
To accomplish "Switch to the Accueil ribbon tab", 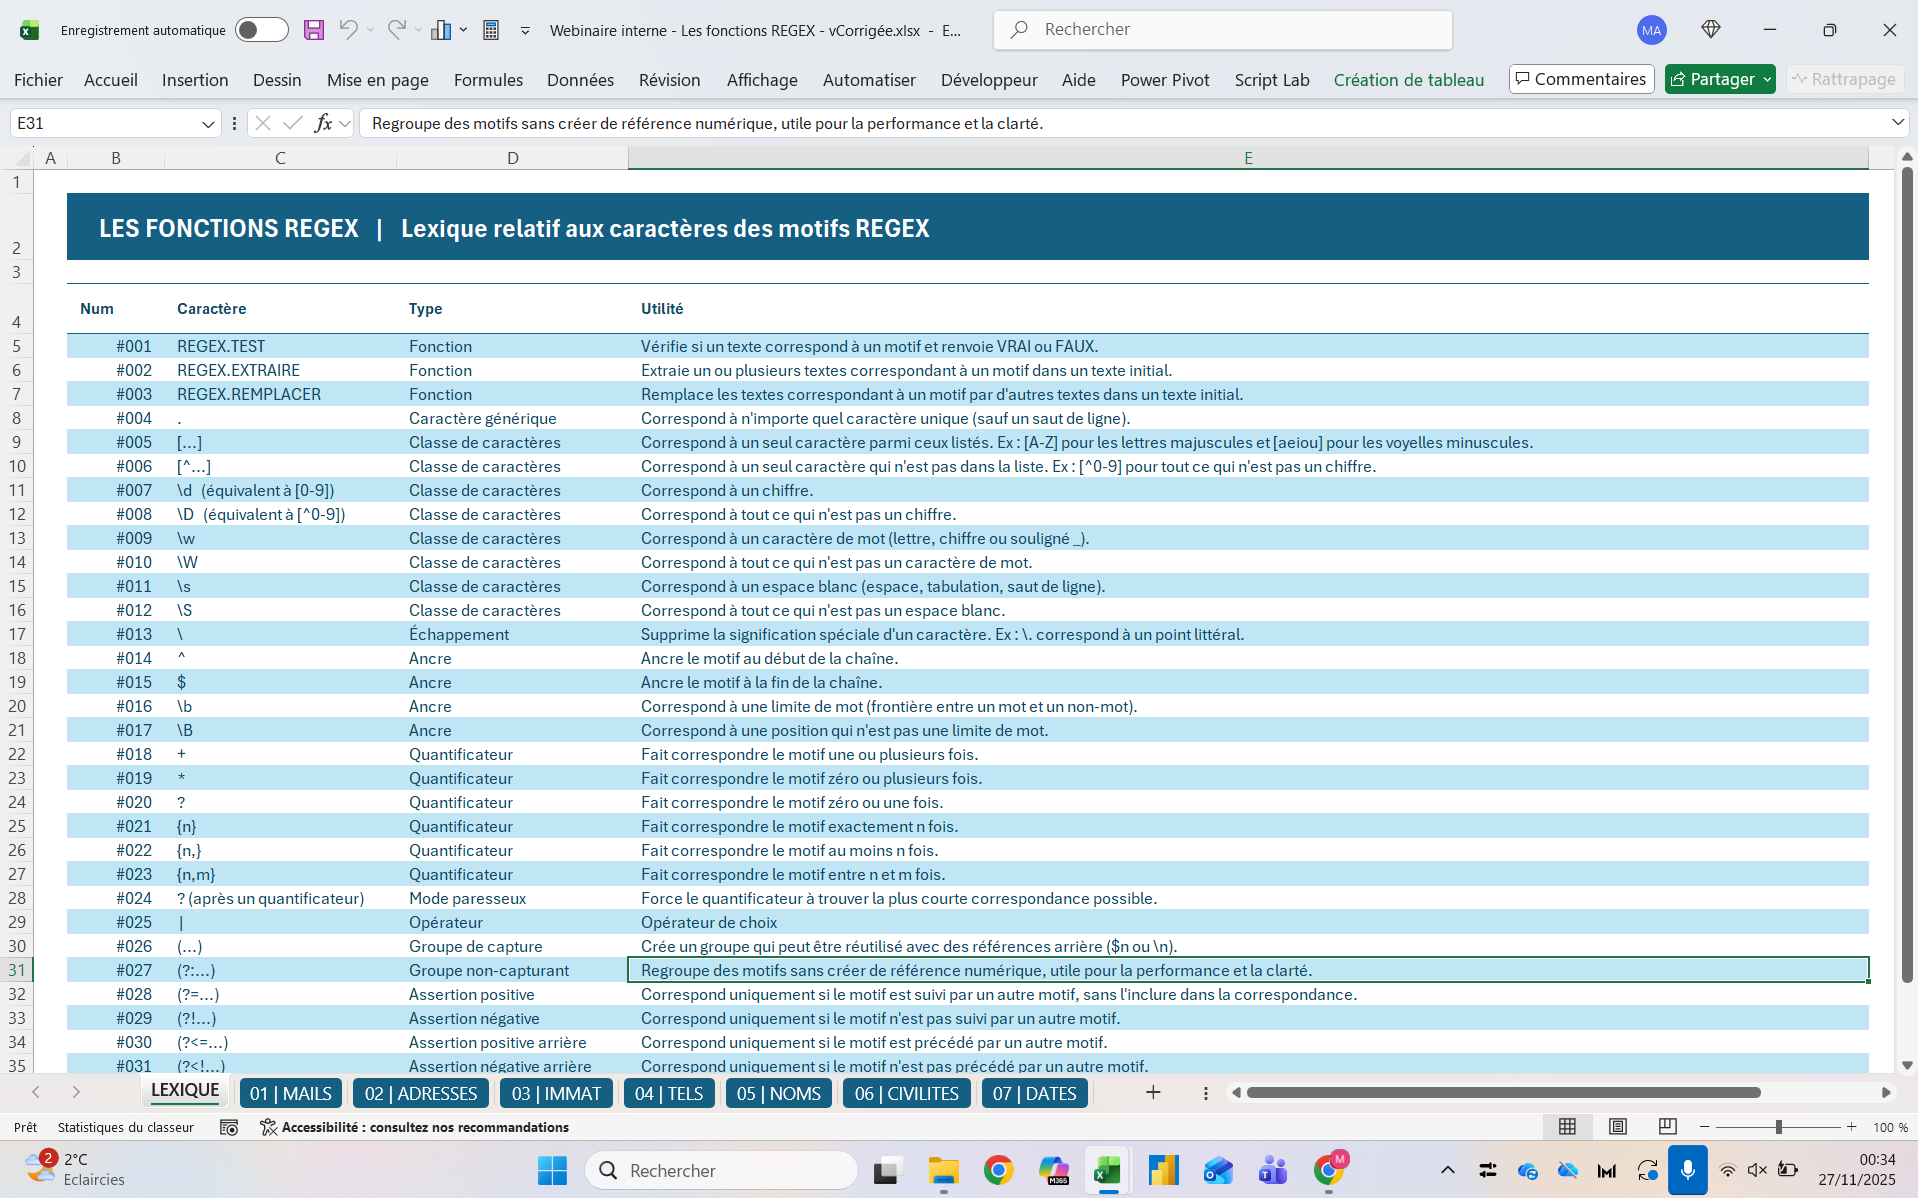I will coord(111,80).
